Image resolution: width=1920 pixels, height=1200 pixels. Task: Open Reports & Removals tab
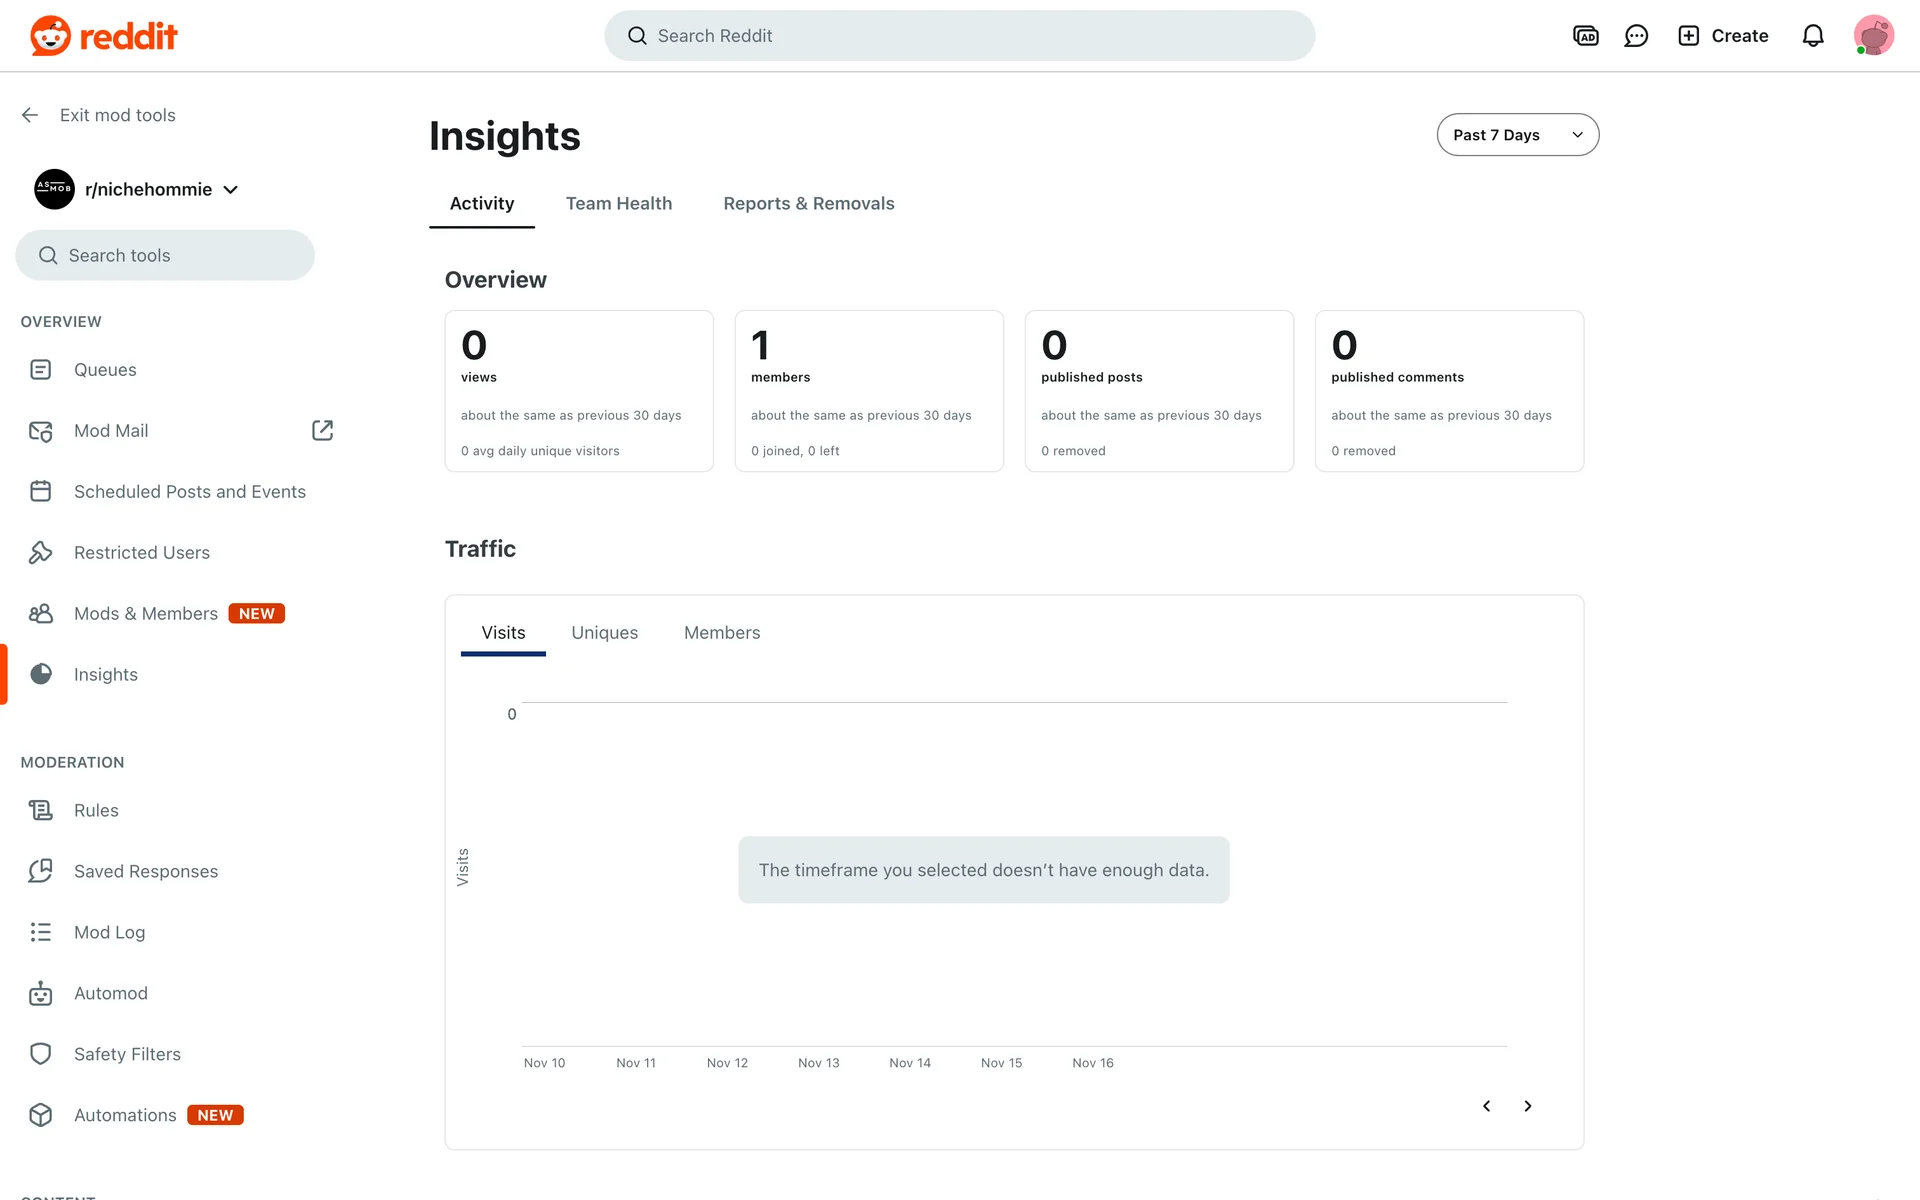click(808, 203)
